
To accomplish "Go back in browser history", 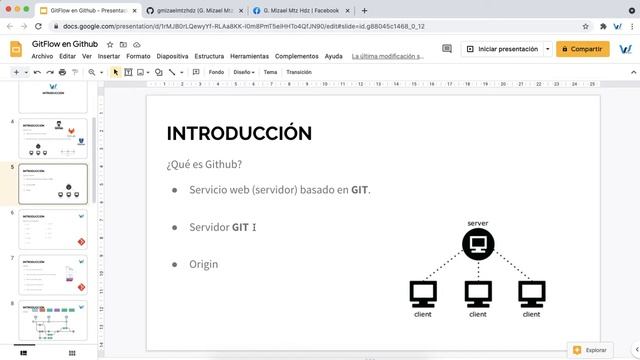I will 10,27.
